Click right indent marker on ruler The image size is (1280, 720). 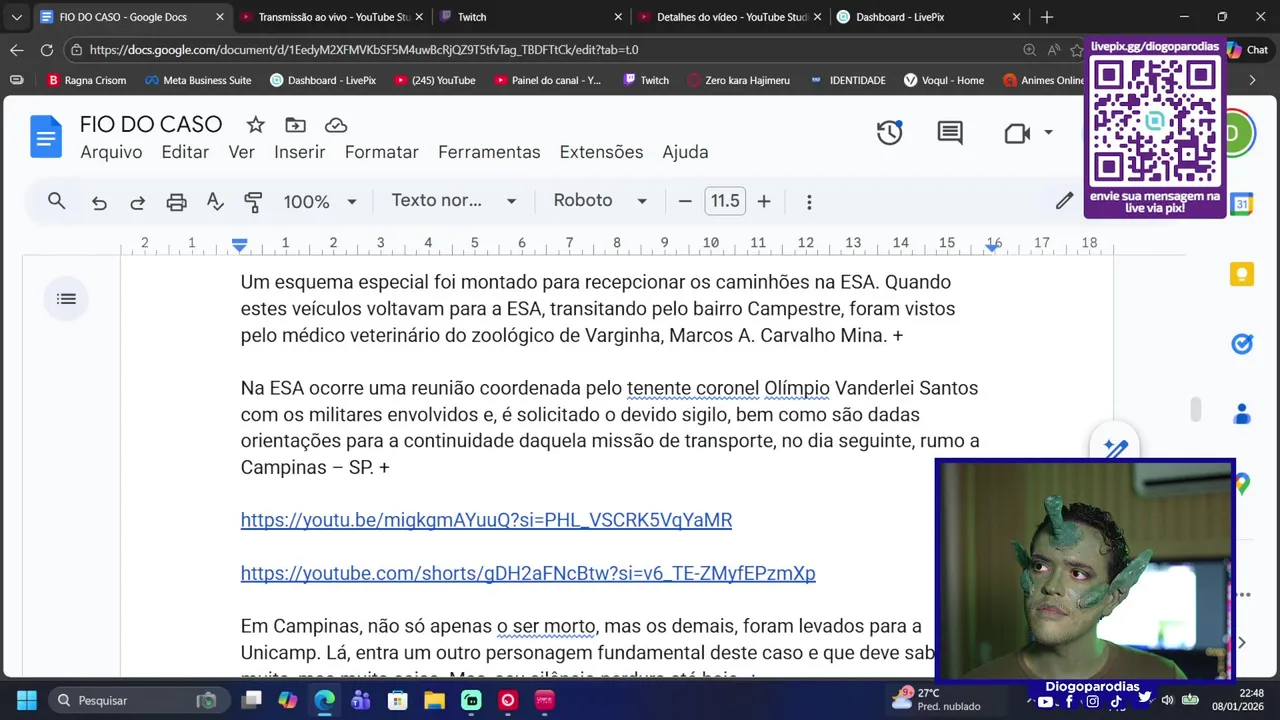[x=993, y=246]
